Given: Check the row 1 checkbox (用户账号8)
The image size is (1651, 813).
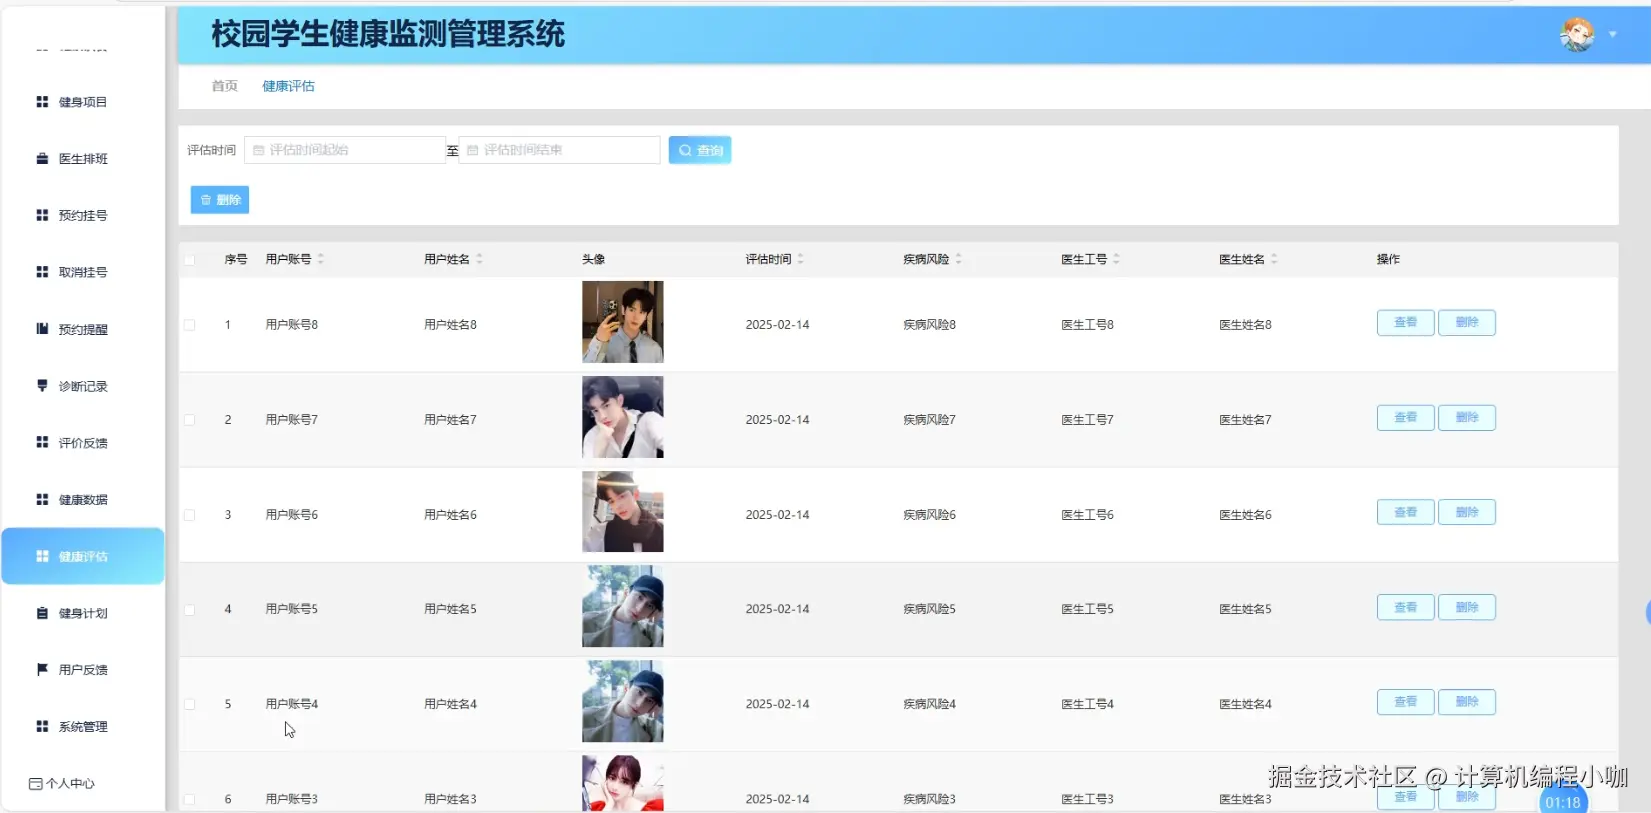Looking at the screenshot, I should [190, 325].
